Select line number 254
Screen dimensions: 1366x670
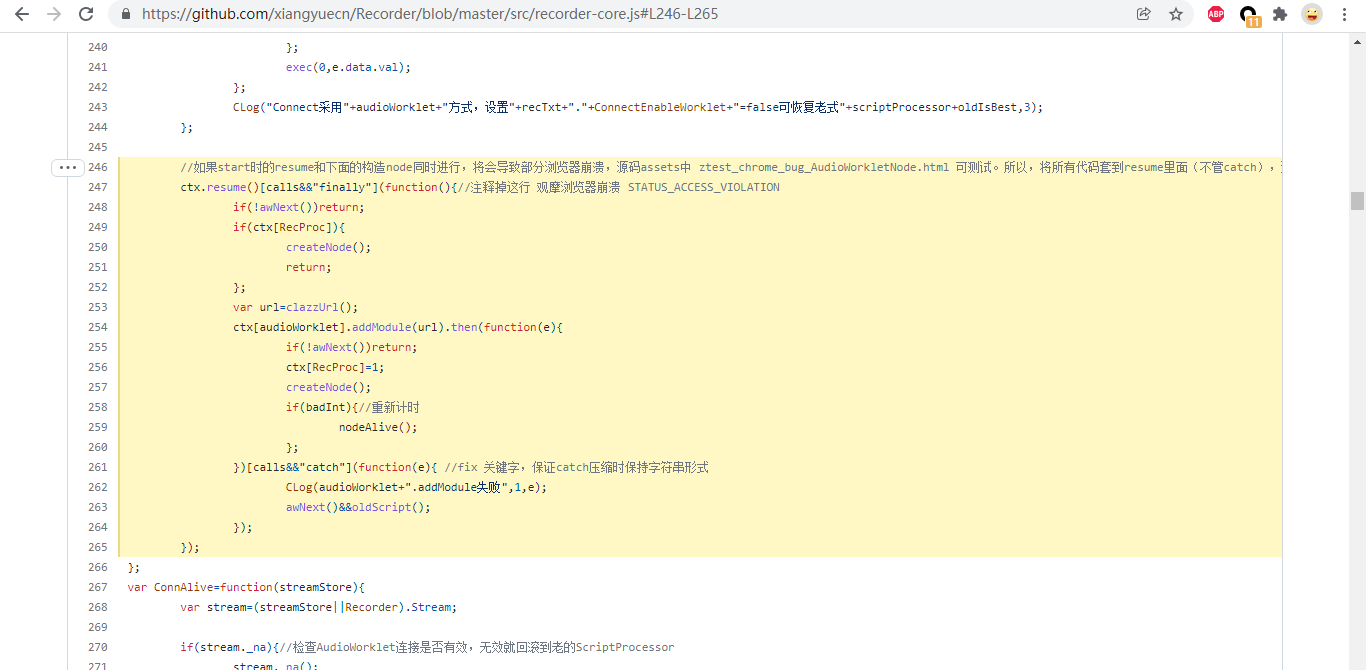point(98,327)
